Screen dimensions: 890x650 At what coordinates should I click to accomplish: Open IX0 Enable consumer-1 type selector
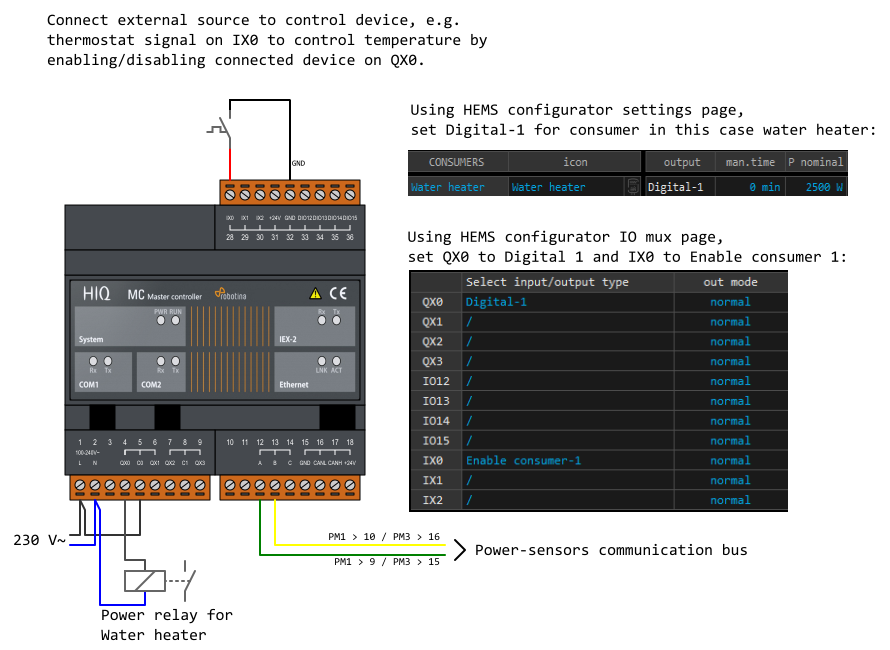tap(567, 461)
